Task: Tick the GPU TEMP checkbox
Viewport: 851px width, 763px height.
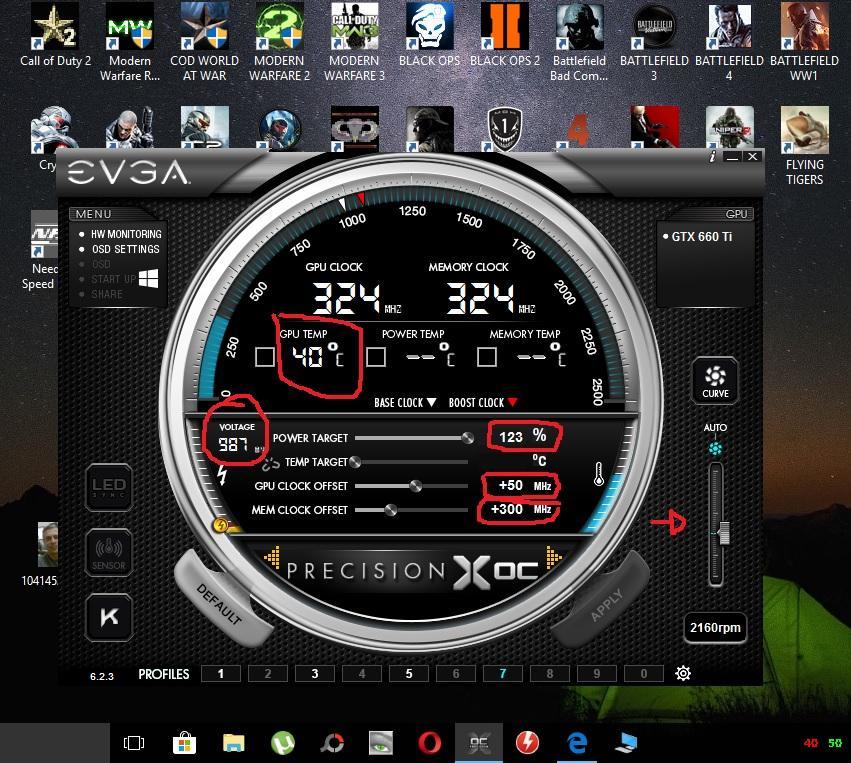Action: 264,357
